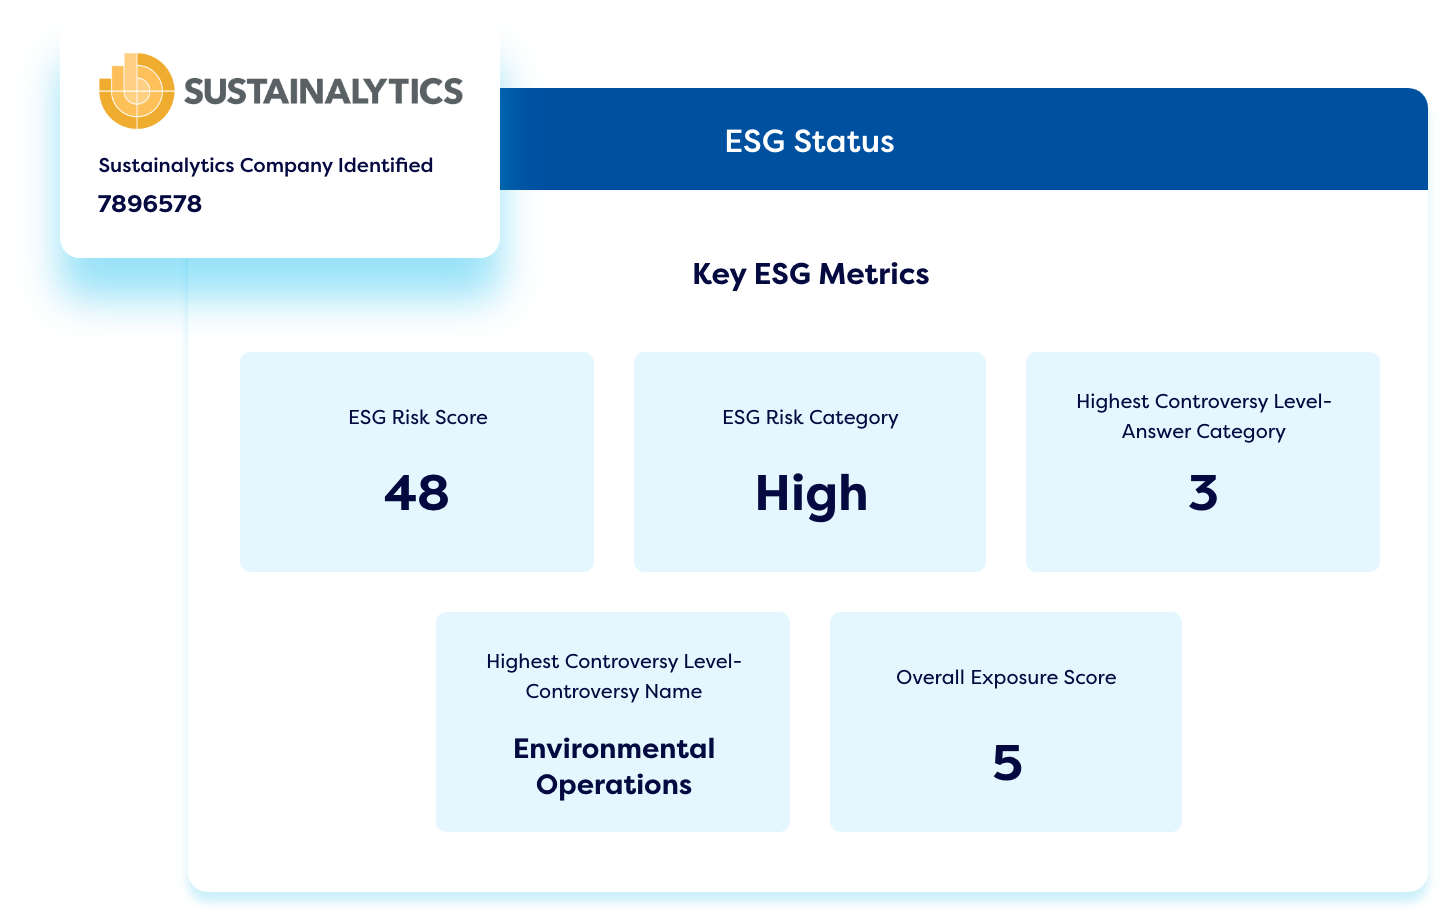Click the Highest Controversy Level-Answer Category label

click(x=1204, y=416)
